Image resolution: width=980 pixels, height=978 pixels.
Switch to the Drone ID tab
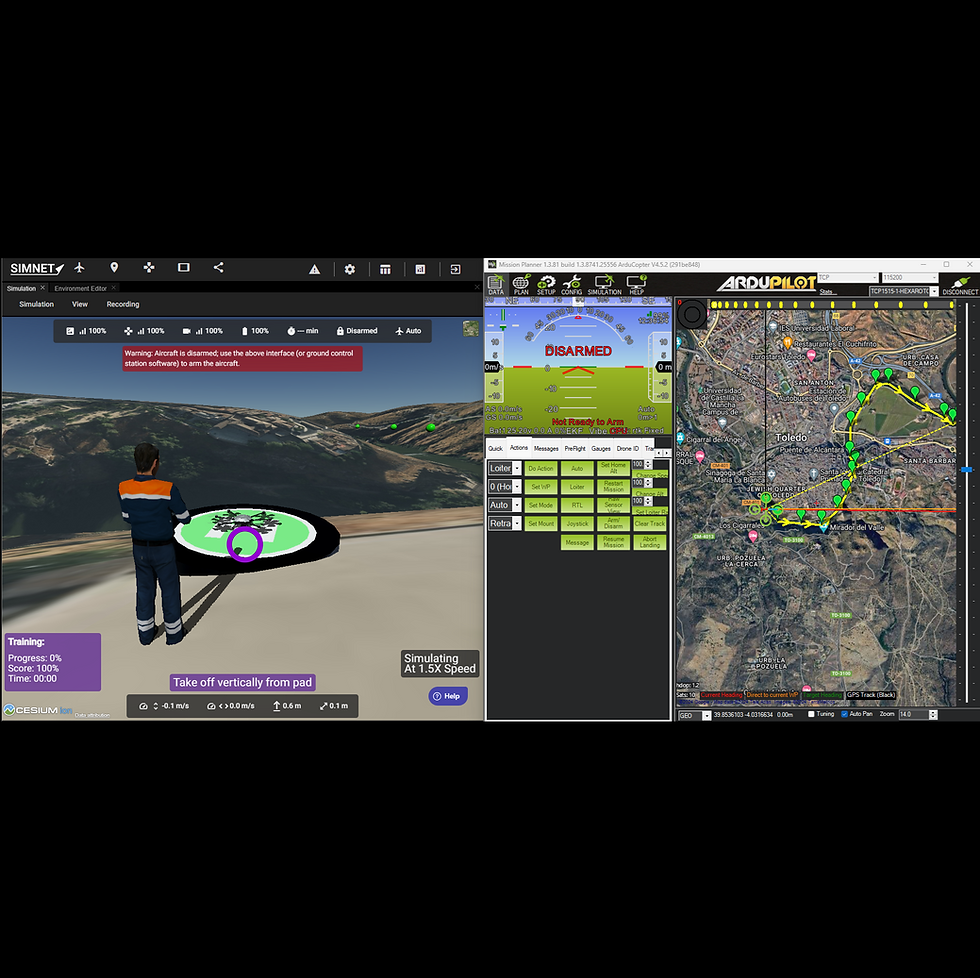(628, 449)
